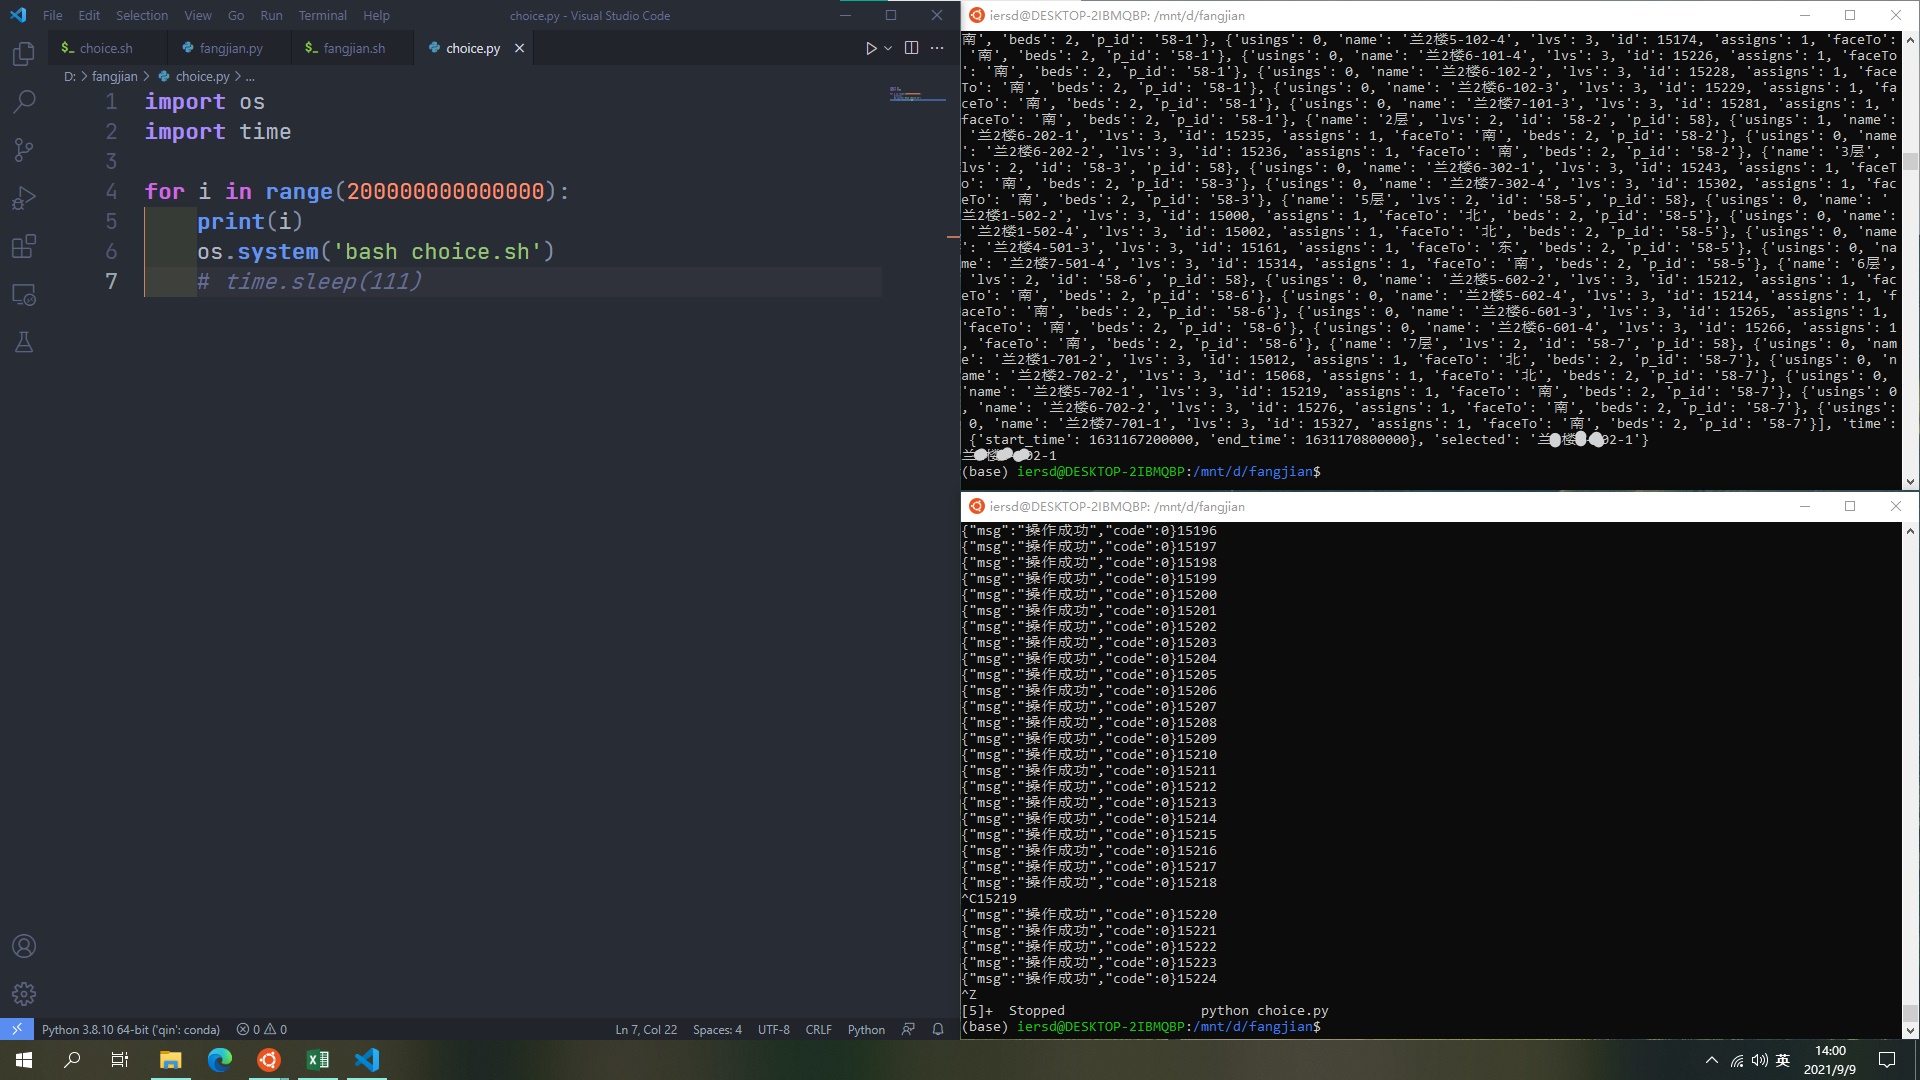Open the Windows Start menu

pos(24,1060)
